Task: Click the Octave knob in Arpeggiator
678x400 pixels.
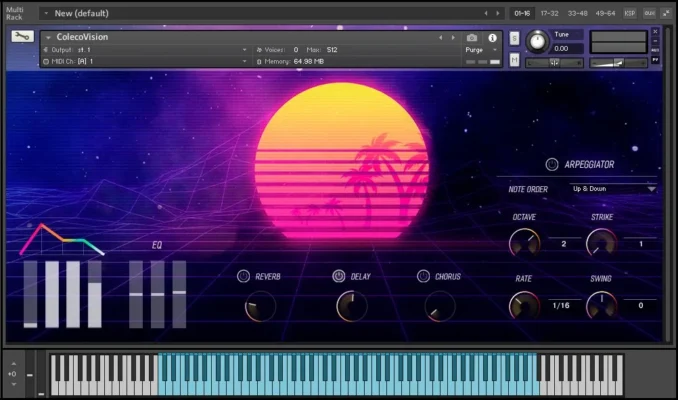Action: [524, 243]
